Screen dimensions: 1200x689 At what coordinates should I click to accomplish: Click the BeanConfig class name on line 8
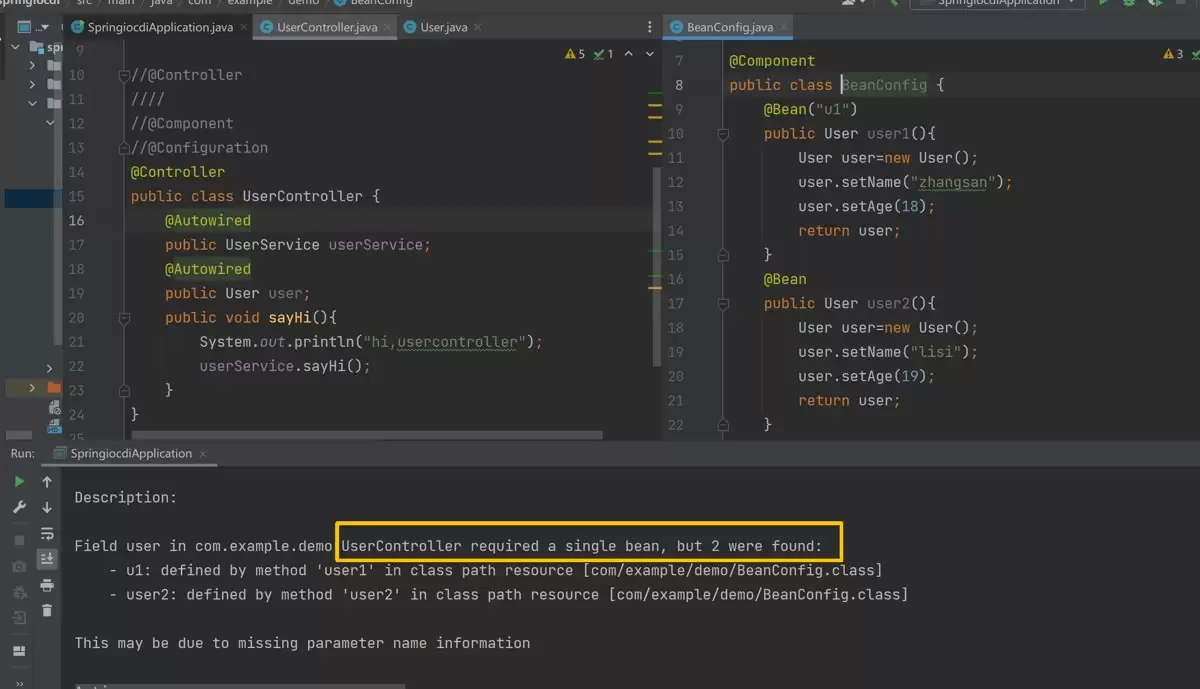tap(884, 85)
